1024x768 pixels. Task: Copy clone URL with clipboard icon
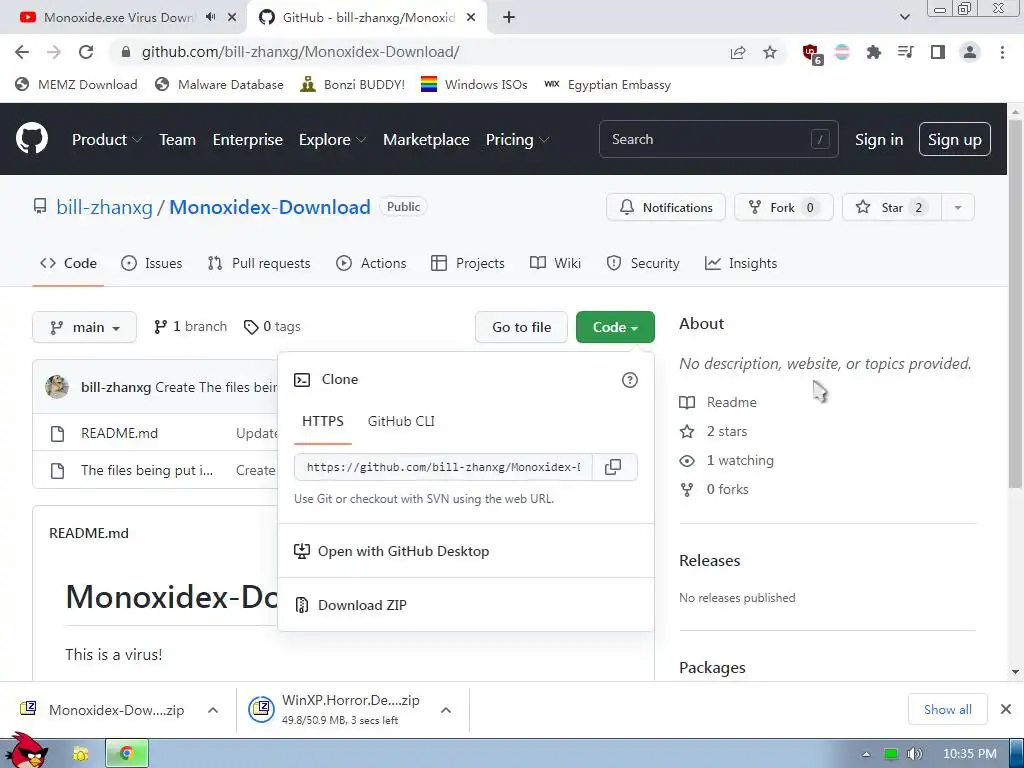pyautogui.click(x=613, y=467)
